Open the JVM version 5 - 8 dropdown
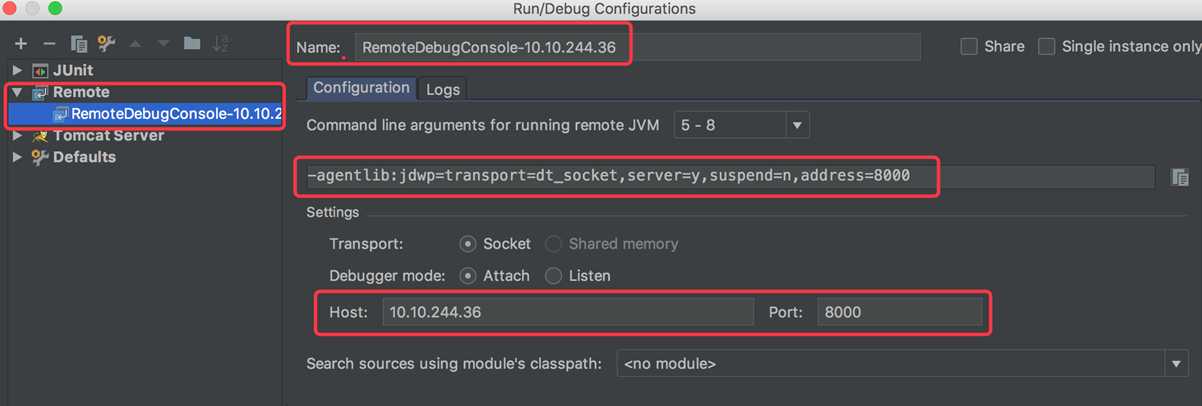1202x406 pixels. click(742, 125)
